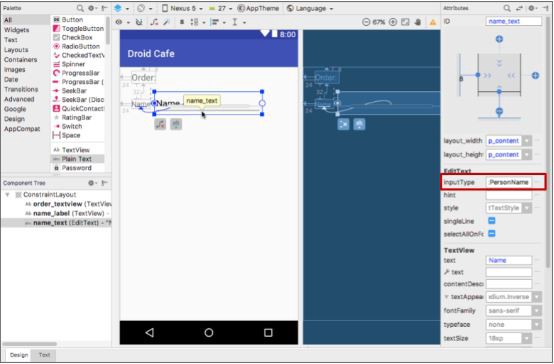Click the Android back navigation triangle
The height and width of the screenshot is (364, 554).
(x=150, y=332)
